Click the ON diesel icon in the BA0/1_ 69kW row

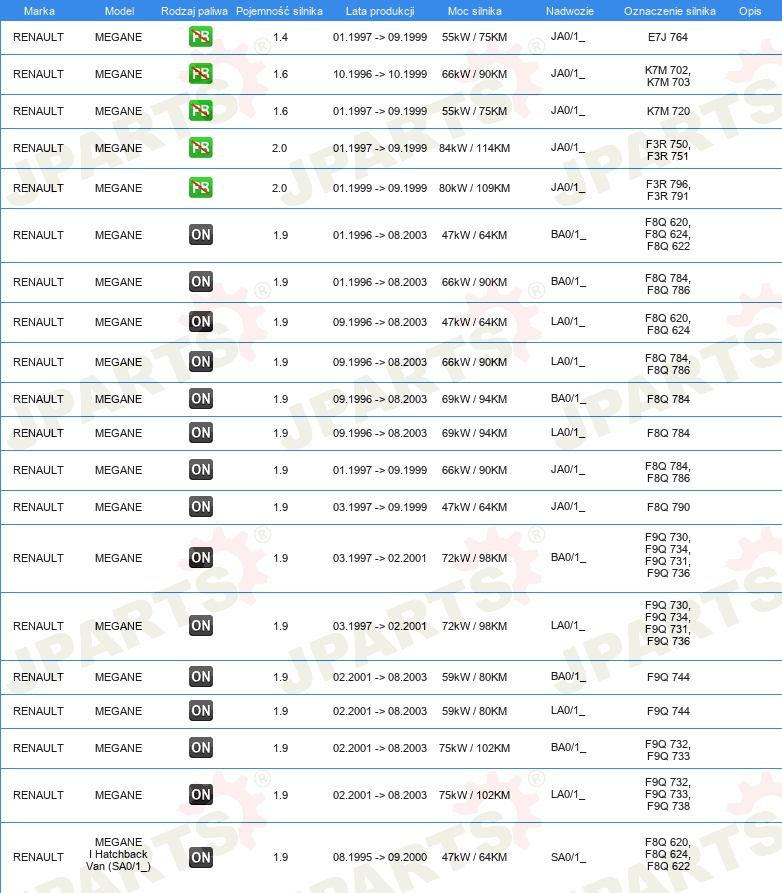point(200,399)
